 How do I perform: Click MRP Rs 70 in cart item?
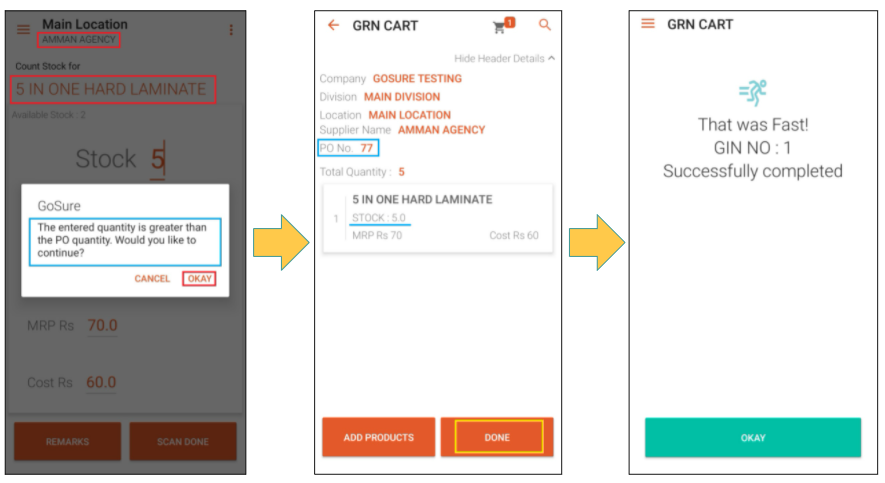coord(377,235)
